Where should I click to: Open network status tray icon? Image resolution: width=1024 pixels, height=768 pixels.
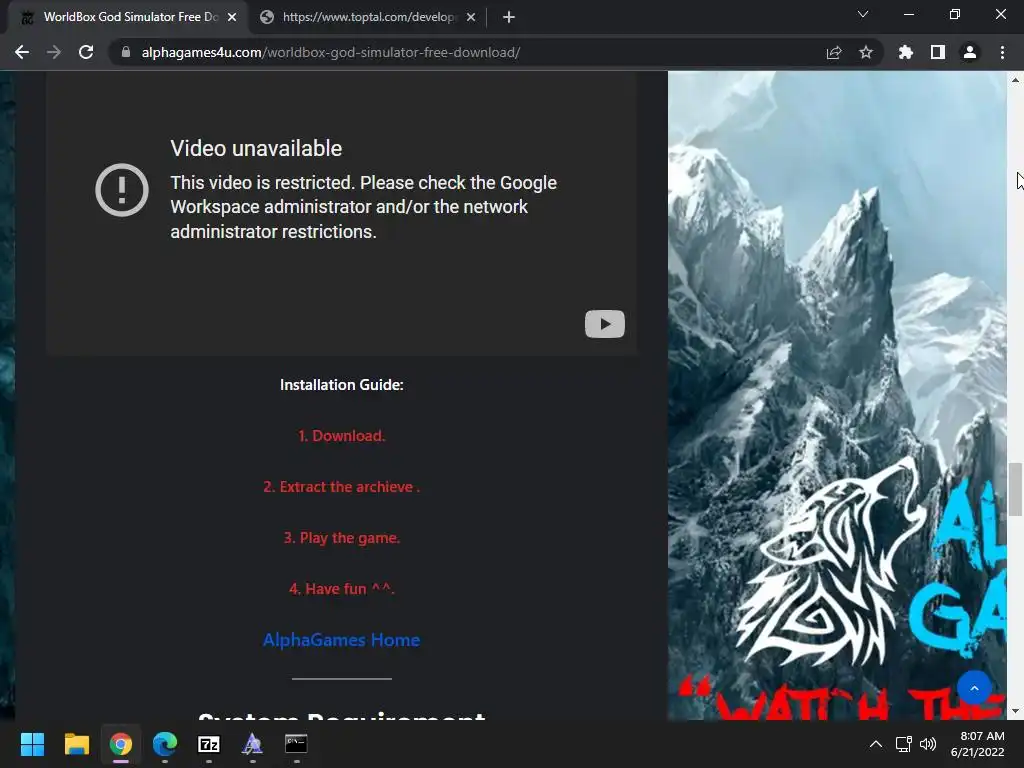[904, 744]
